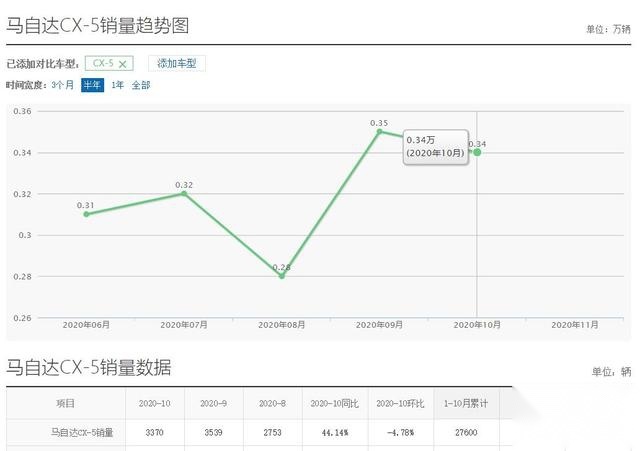This screenshot has height=451, width=640.
Task: Click table header 2020-8
Action: tap(272, 403)
